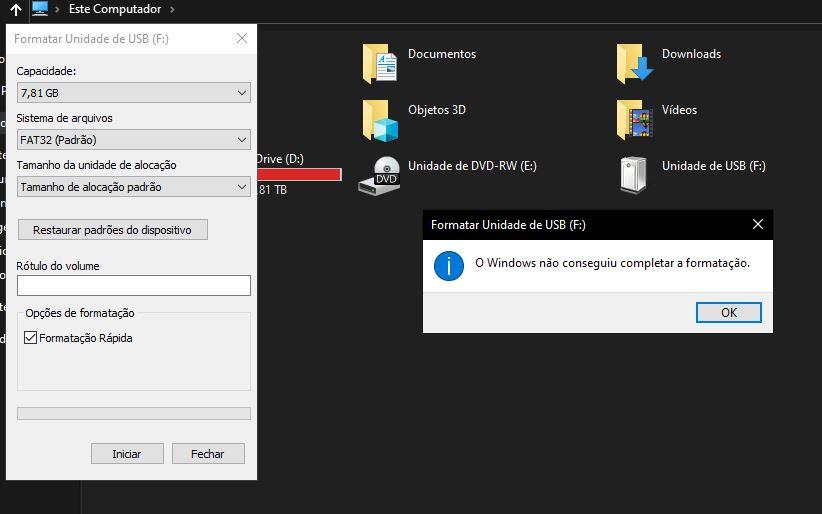This screenshot has height=514, width=822.
Task: Click the Rótulo do volume input field
Action: point(134,286)
